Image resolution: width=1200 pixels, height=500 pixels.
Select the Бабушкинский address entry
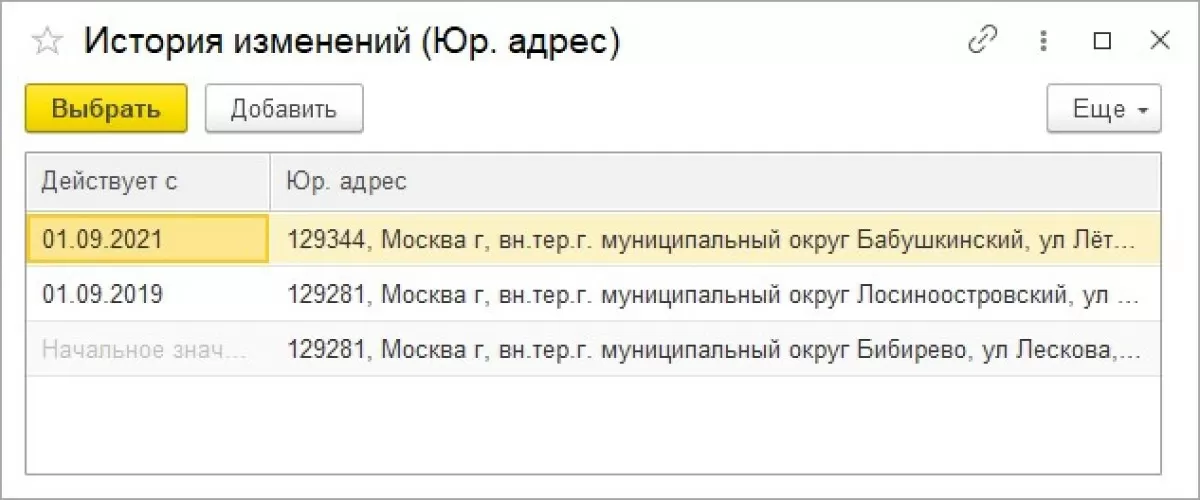tap(712, 240)
